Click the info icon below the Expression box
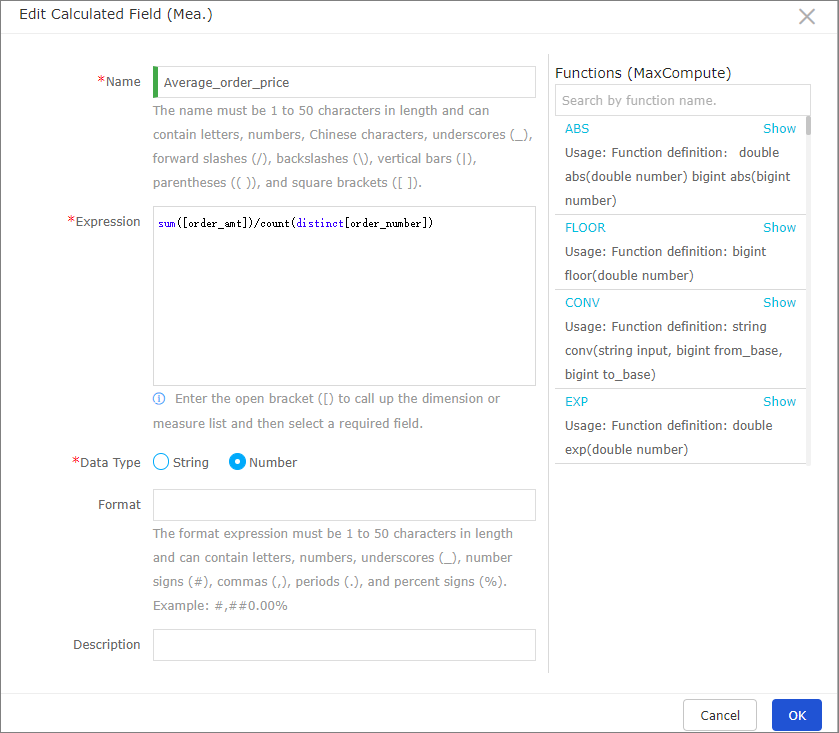This screenshot has width=839, height=733. (x=159, y=399)
